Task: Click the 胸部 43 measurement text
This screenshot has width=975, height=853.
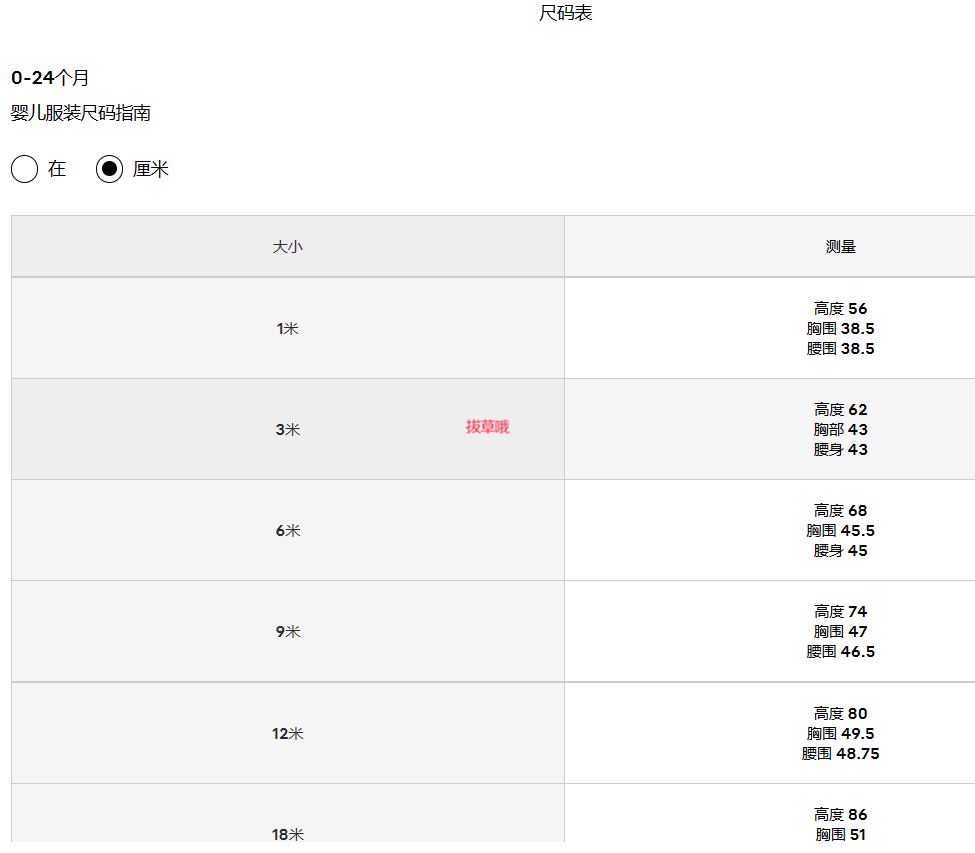Action: click(x=840, y=430)
